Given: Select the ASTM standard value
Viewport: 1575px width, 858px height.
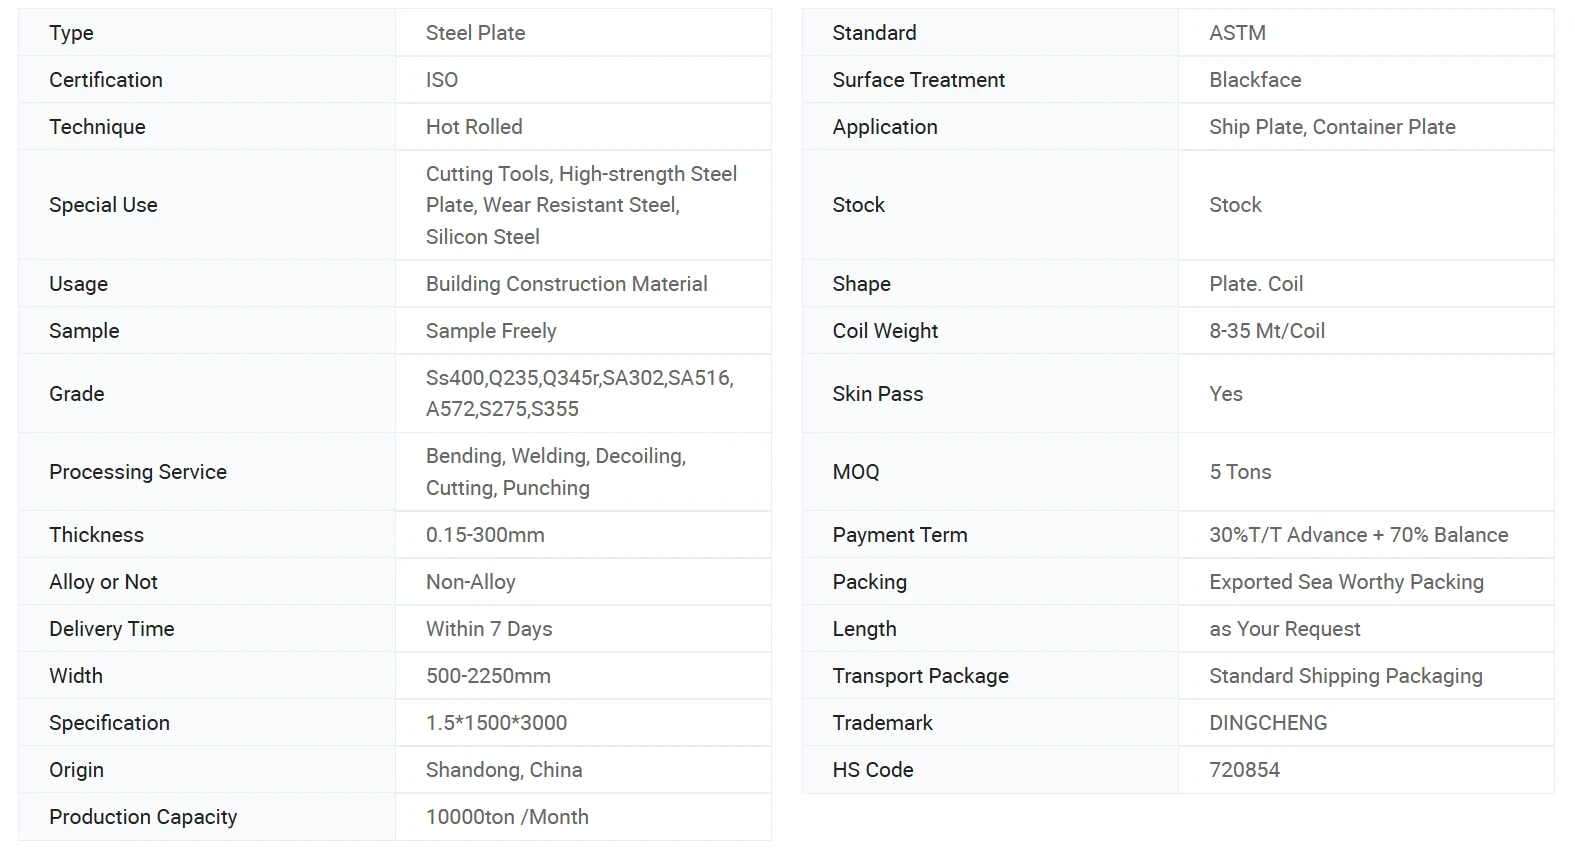Looking at the screenshot, I should pyautogui.click(x=1237, y=33).
